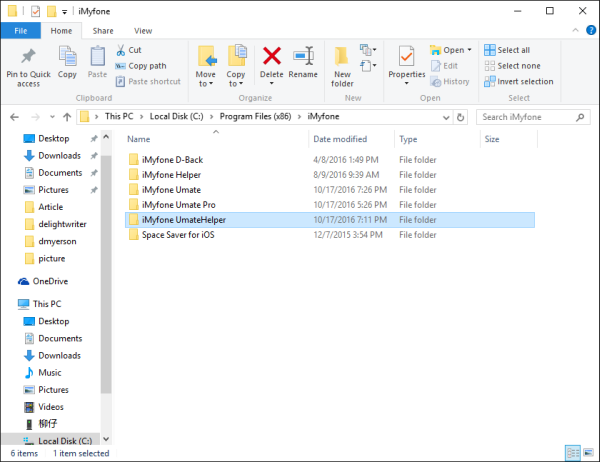Open dmyerson folder in navigation pane
The height and width of the screenshot is (462, 600).
click(x=51, y=242)
